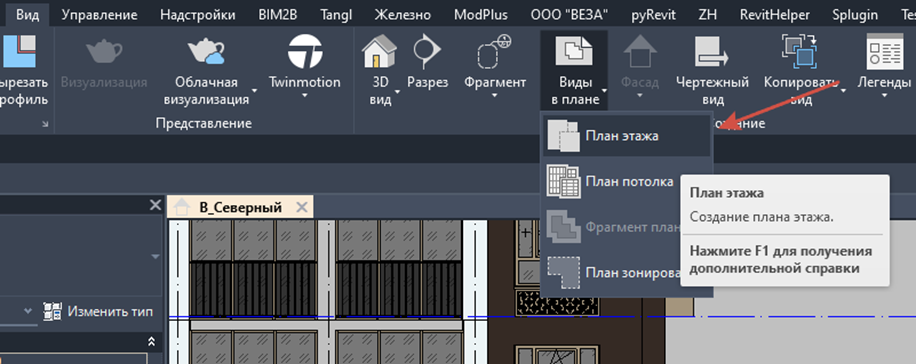Click the План этажа menu icon
The height and width of the screenshot is (364, 916).
pos(564,136)
